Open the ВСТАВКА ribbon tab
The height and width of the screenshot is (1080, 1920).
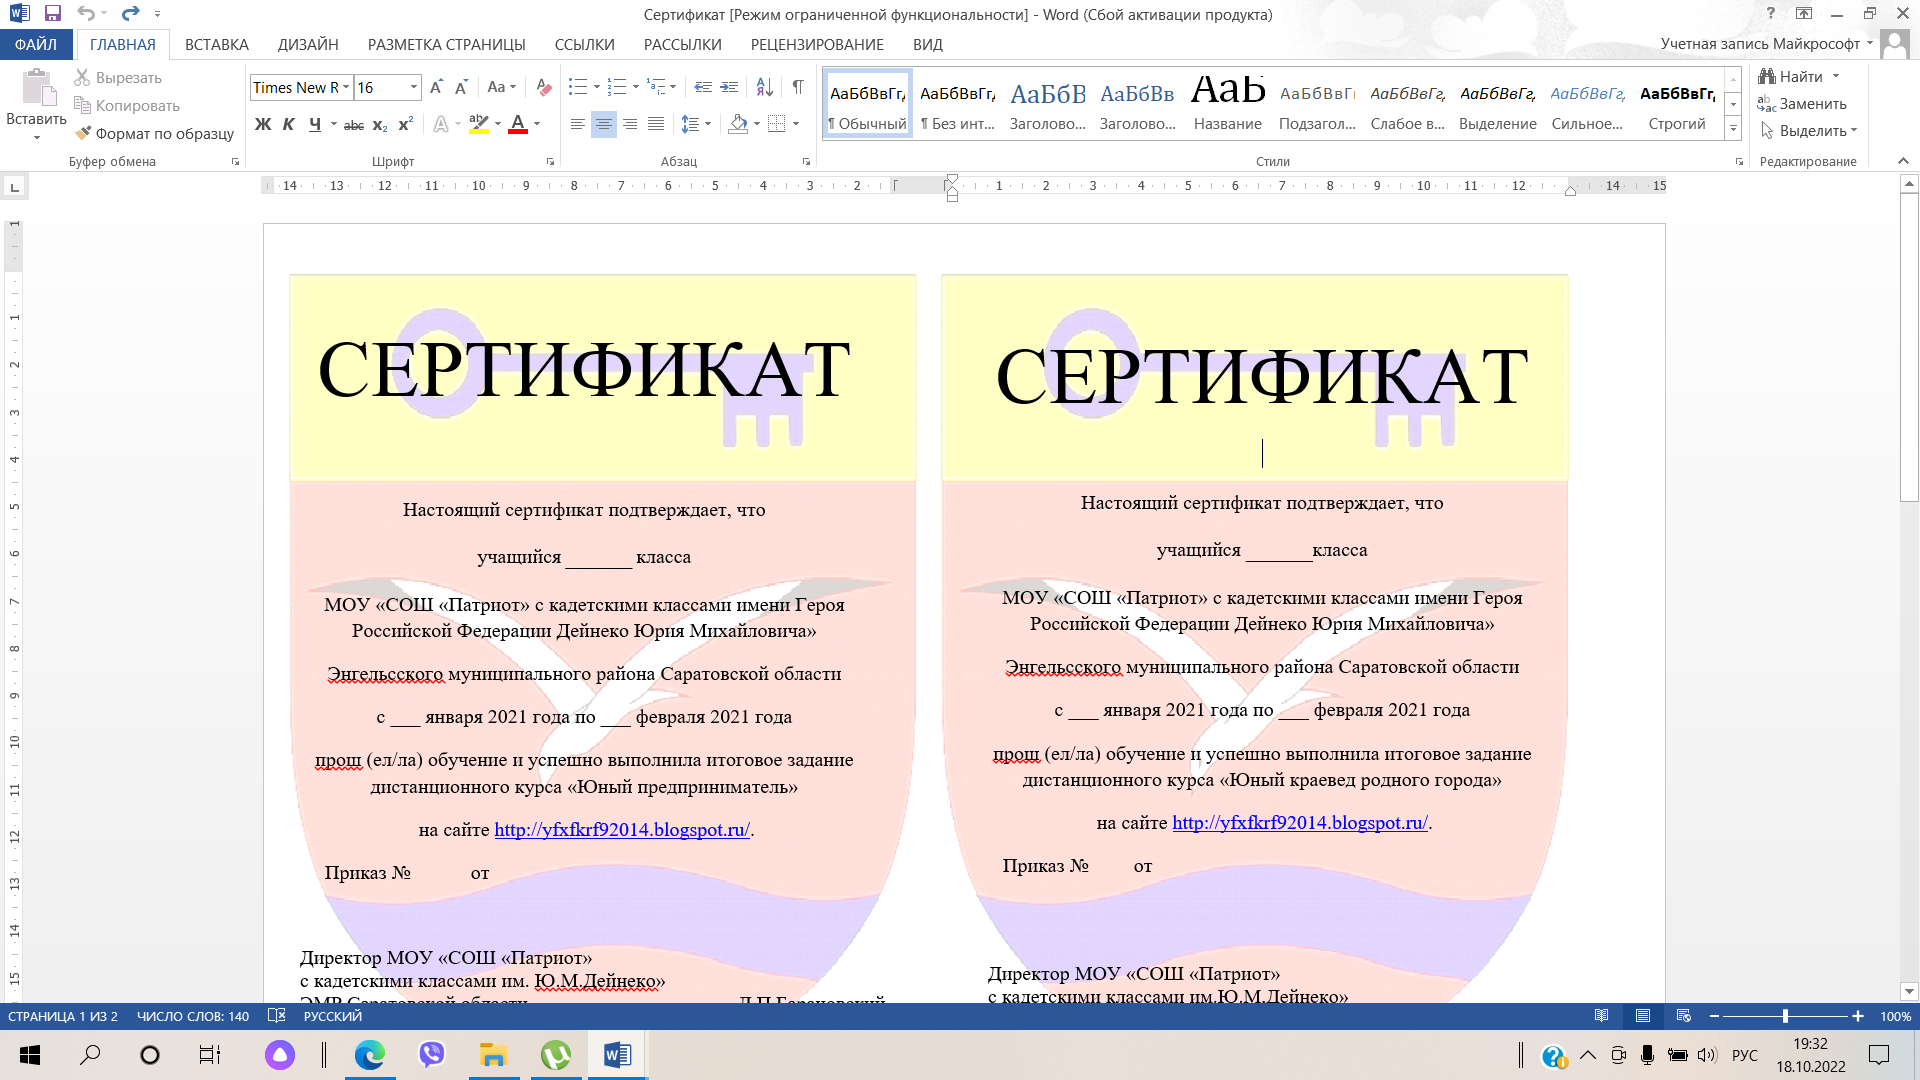(x=216, y=44)
